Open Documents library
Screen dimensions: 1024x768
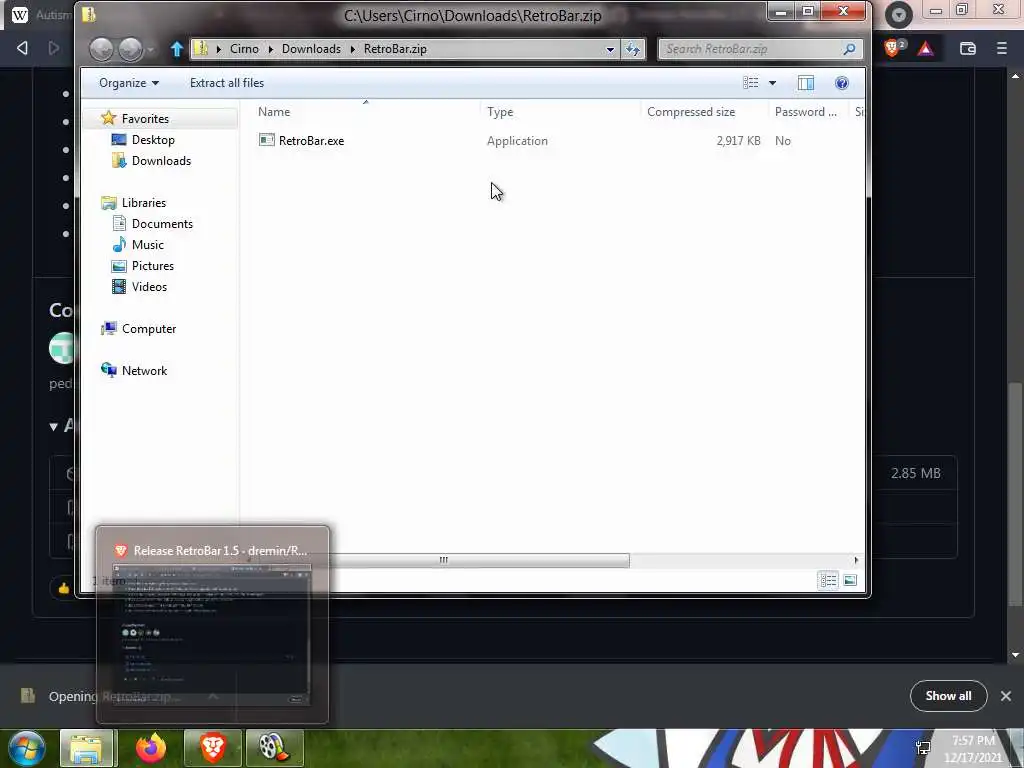pyautogui.click(x=162, y=223)
